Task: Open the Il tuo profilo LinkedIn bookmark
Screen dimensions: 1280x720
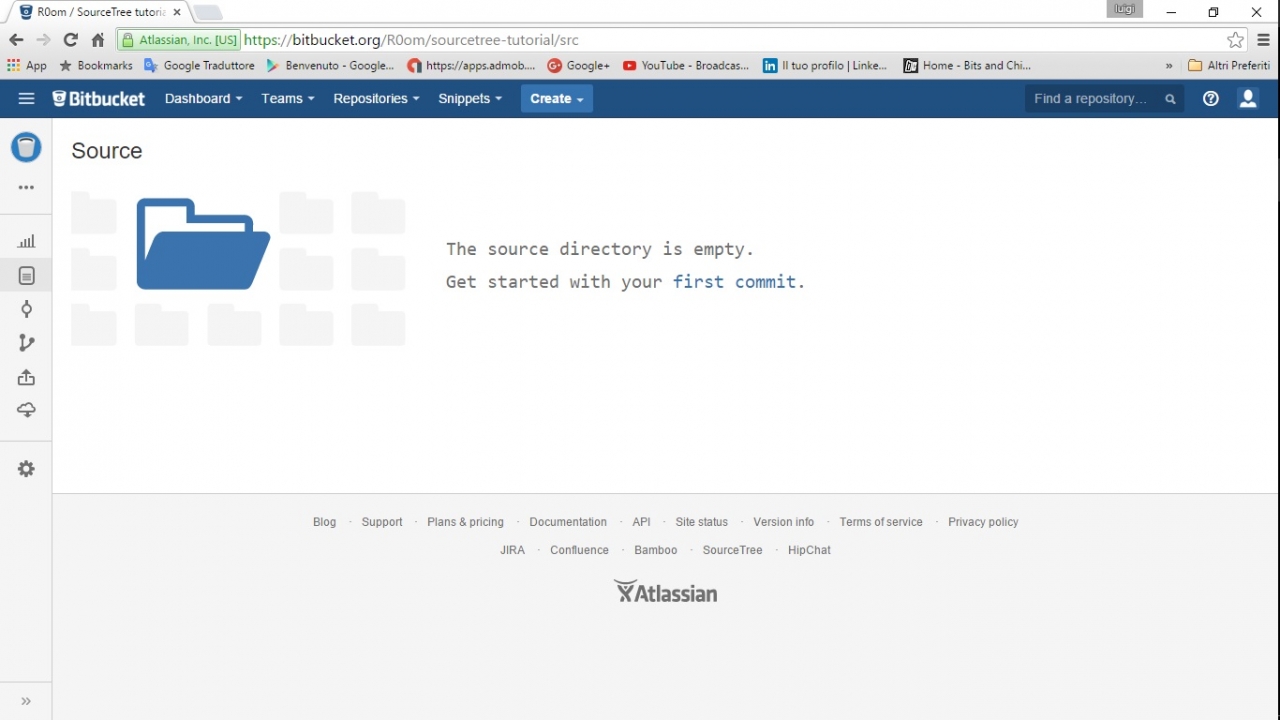Action: click(825, 65)
